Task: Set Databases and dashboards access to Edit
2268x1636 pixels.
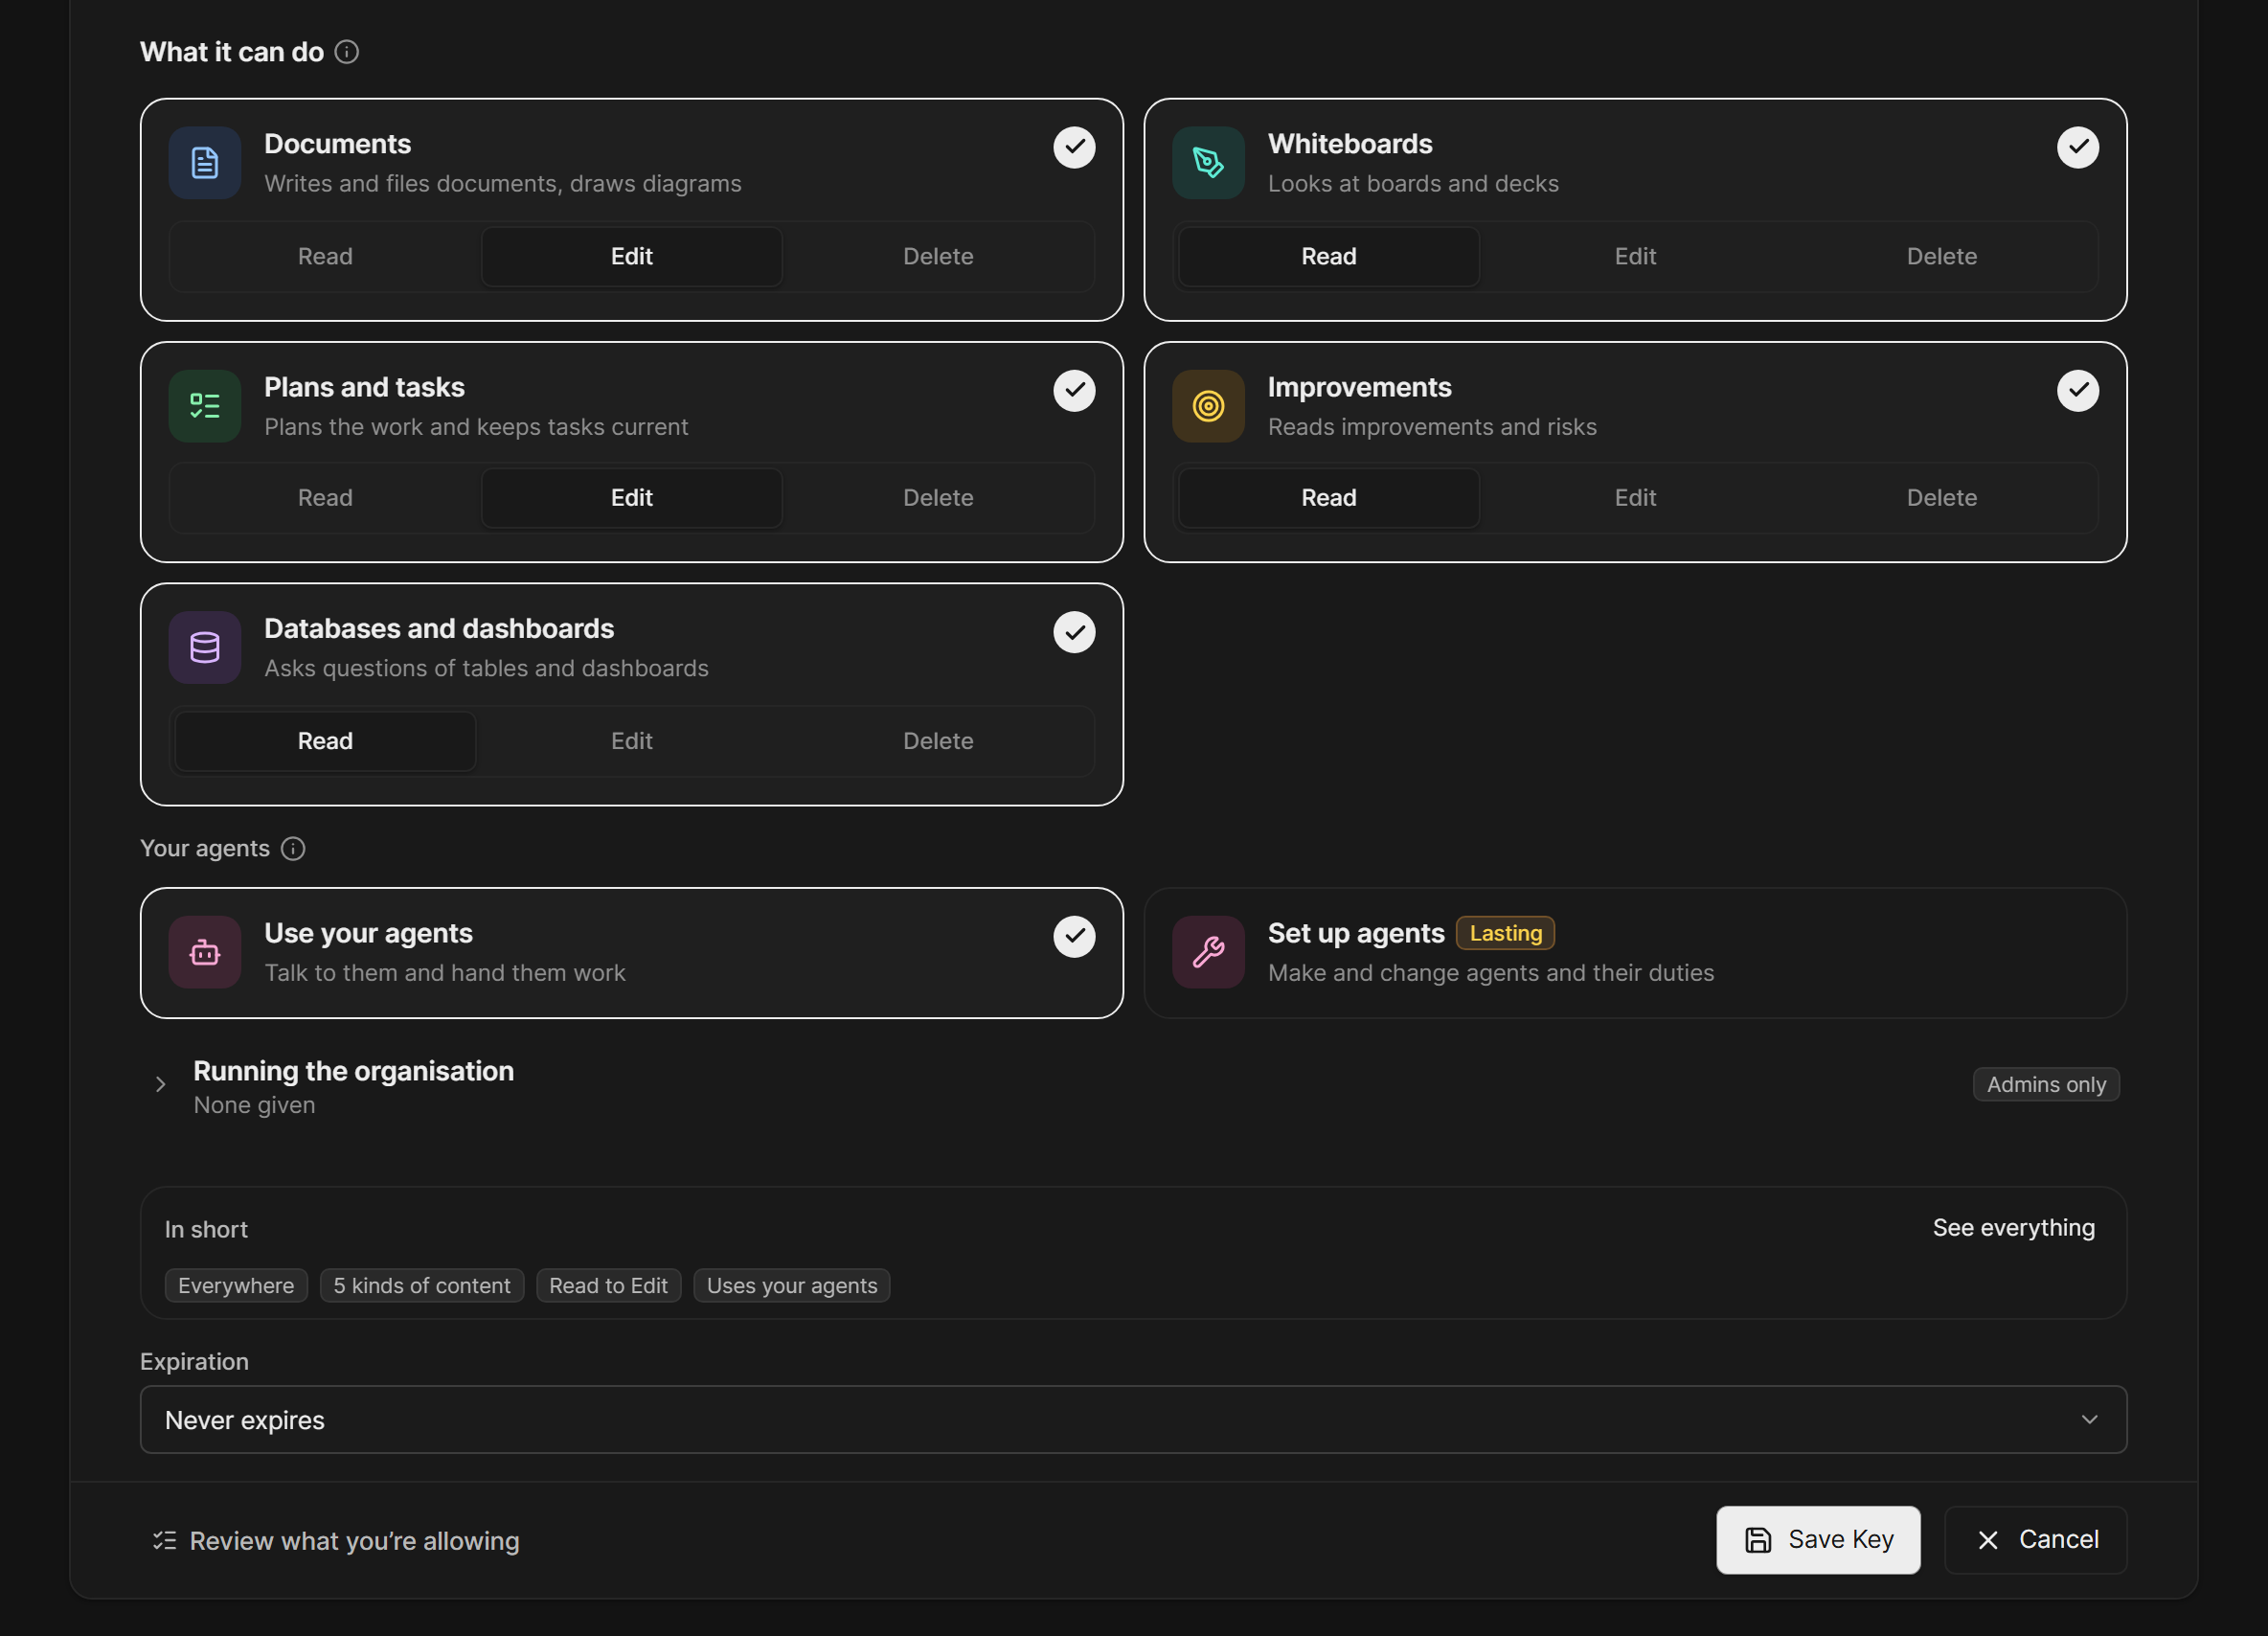Action: (631, 741)
